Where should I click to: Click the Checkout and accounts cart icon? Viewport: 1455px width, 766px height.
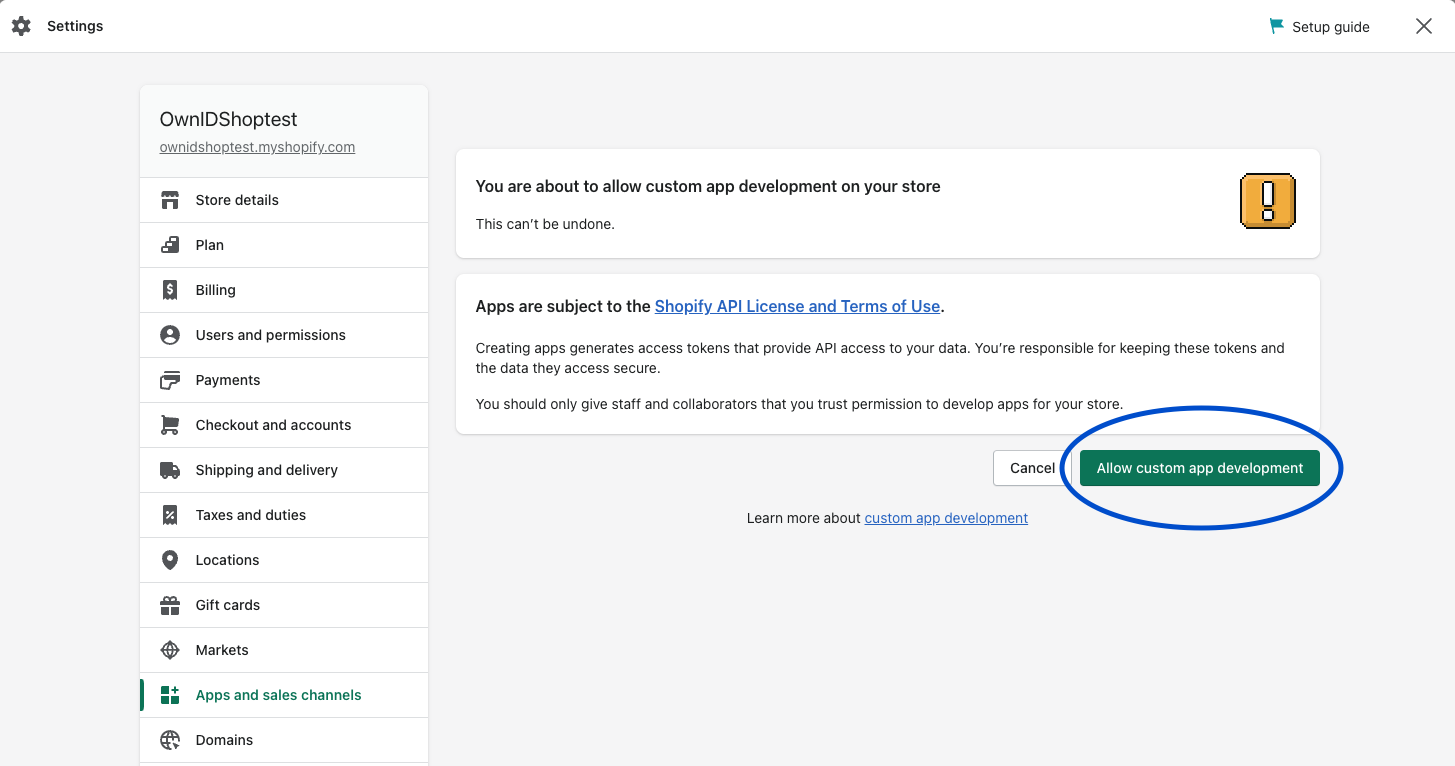(169, 424)
